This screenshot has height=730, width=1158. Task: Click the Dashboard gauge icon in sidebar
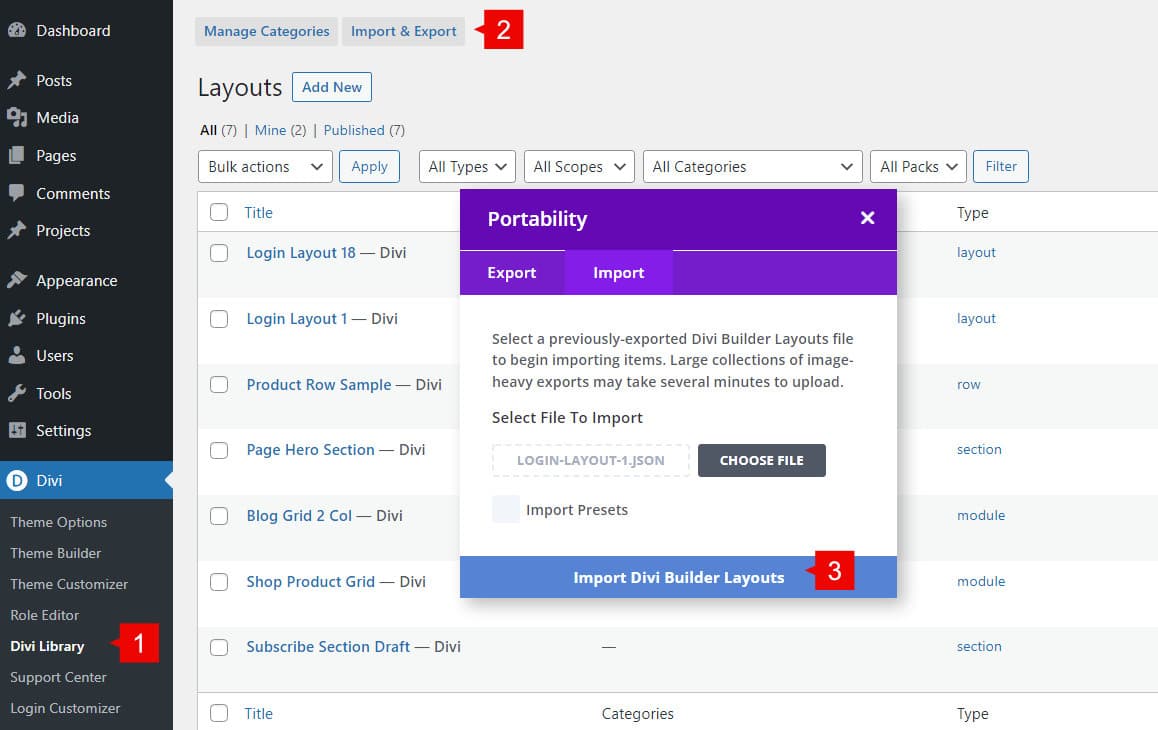[x=16, y=30]
